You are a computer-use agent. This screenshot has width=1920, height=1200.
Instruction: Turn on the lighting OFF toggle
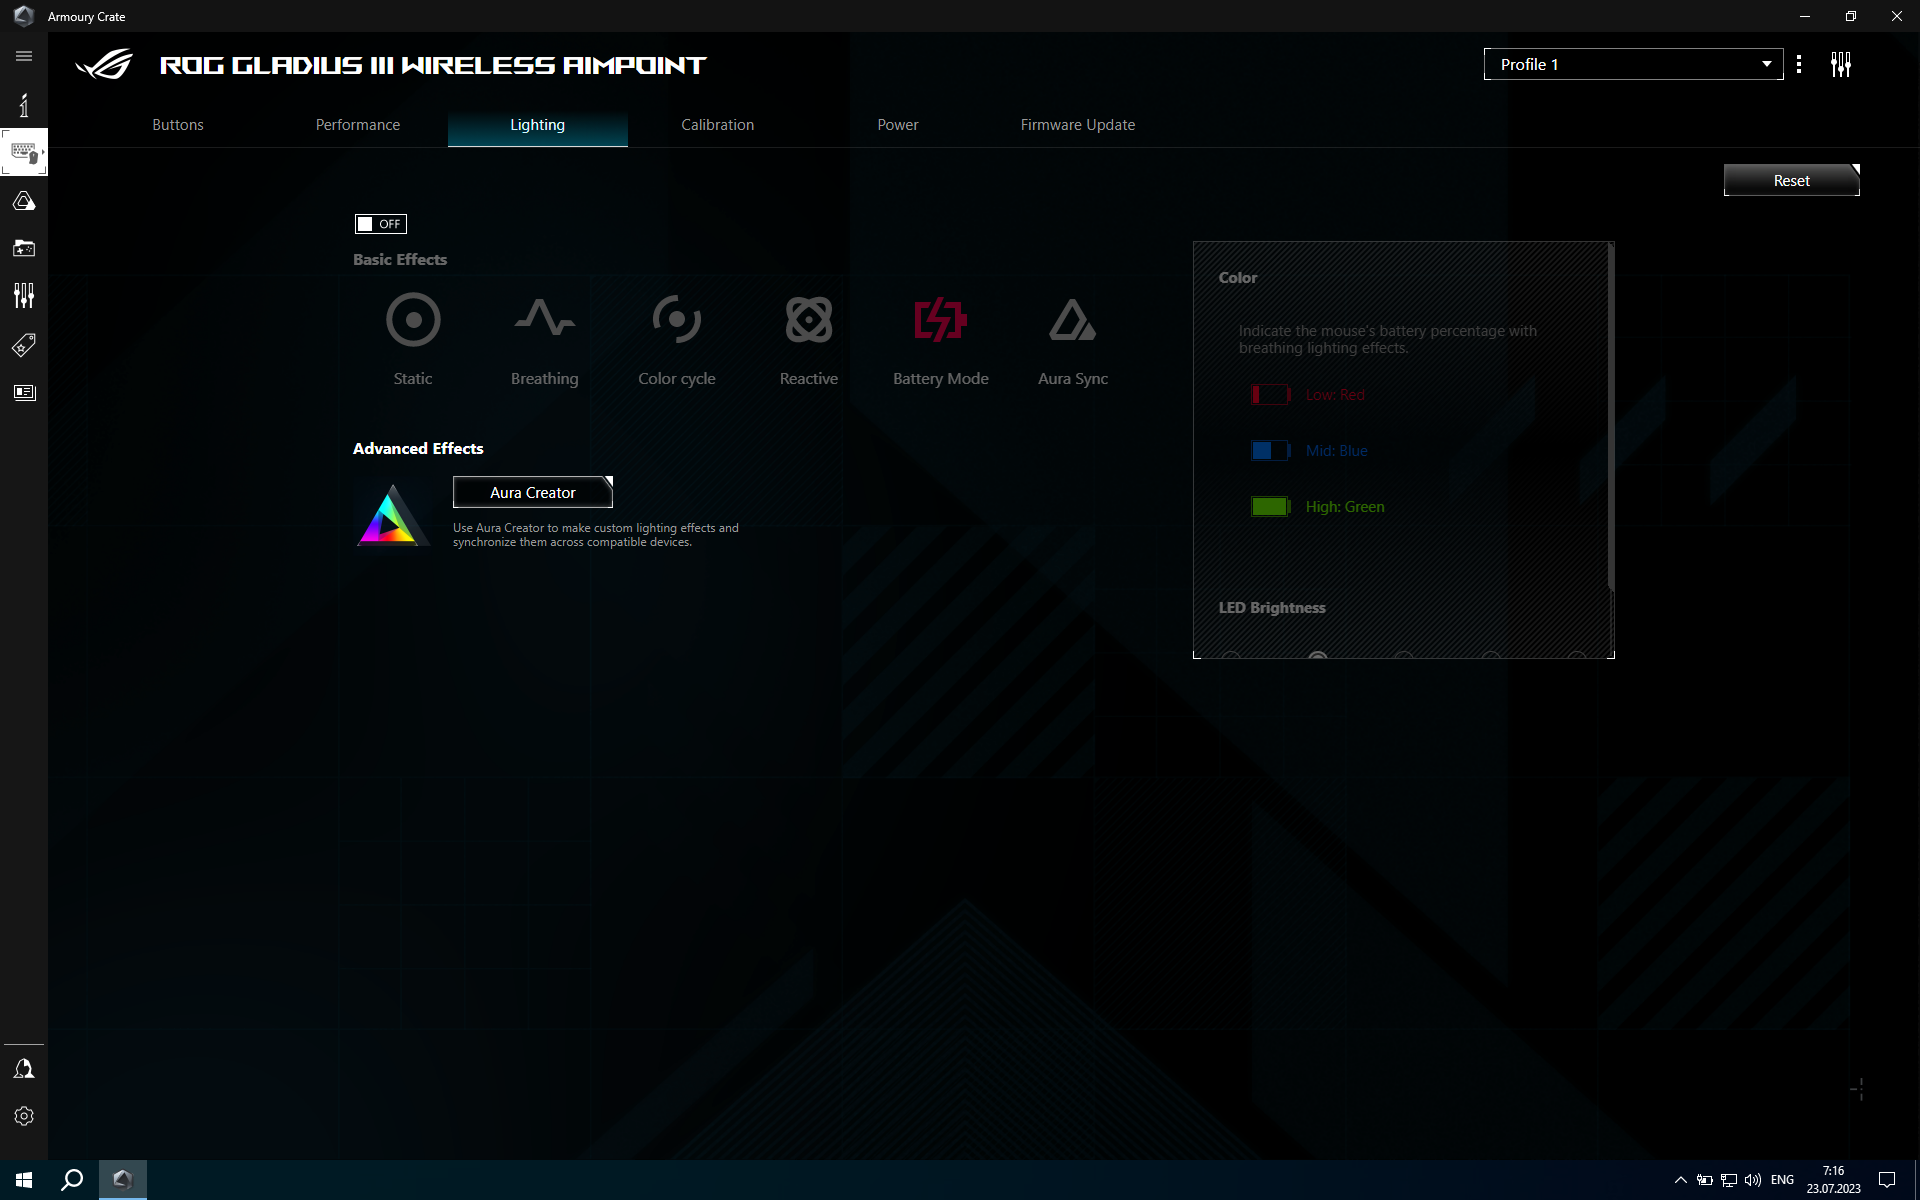coord(380,223)
